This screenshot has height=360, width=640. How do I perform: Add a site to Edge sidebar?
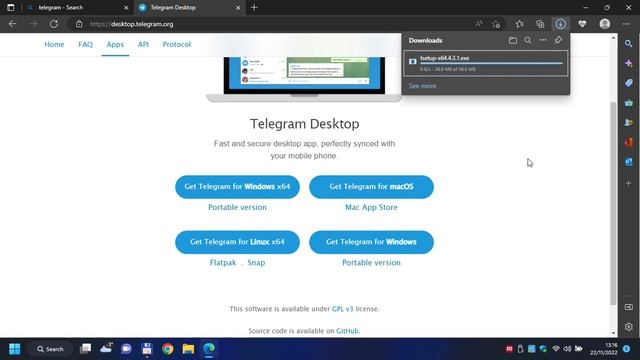629,183
